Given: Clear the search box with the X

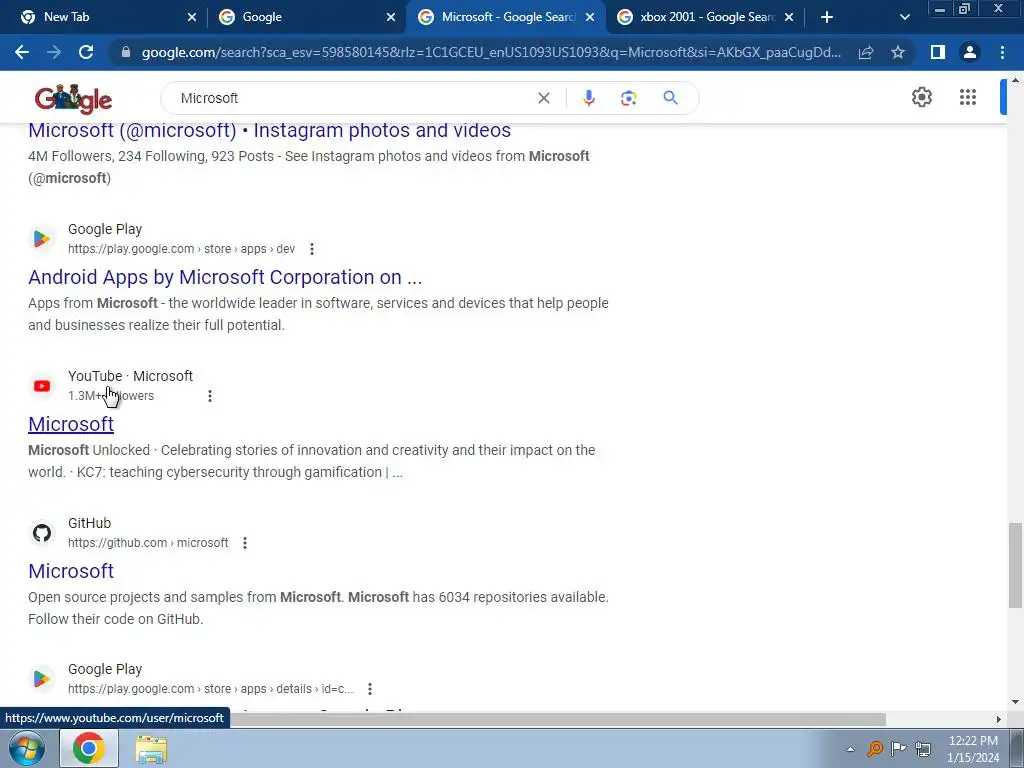Looking at the screenshot, I should point(543,98).
